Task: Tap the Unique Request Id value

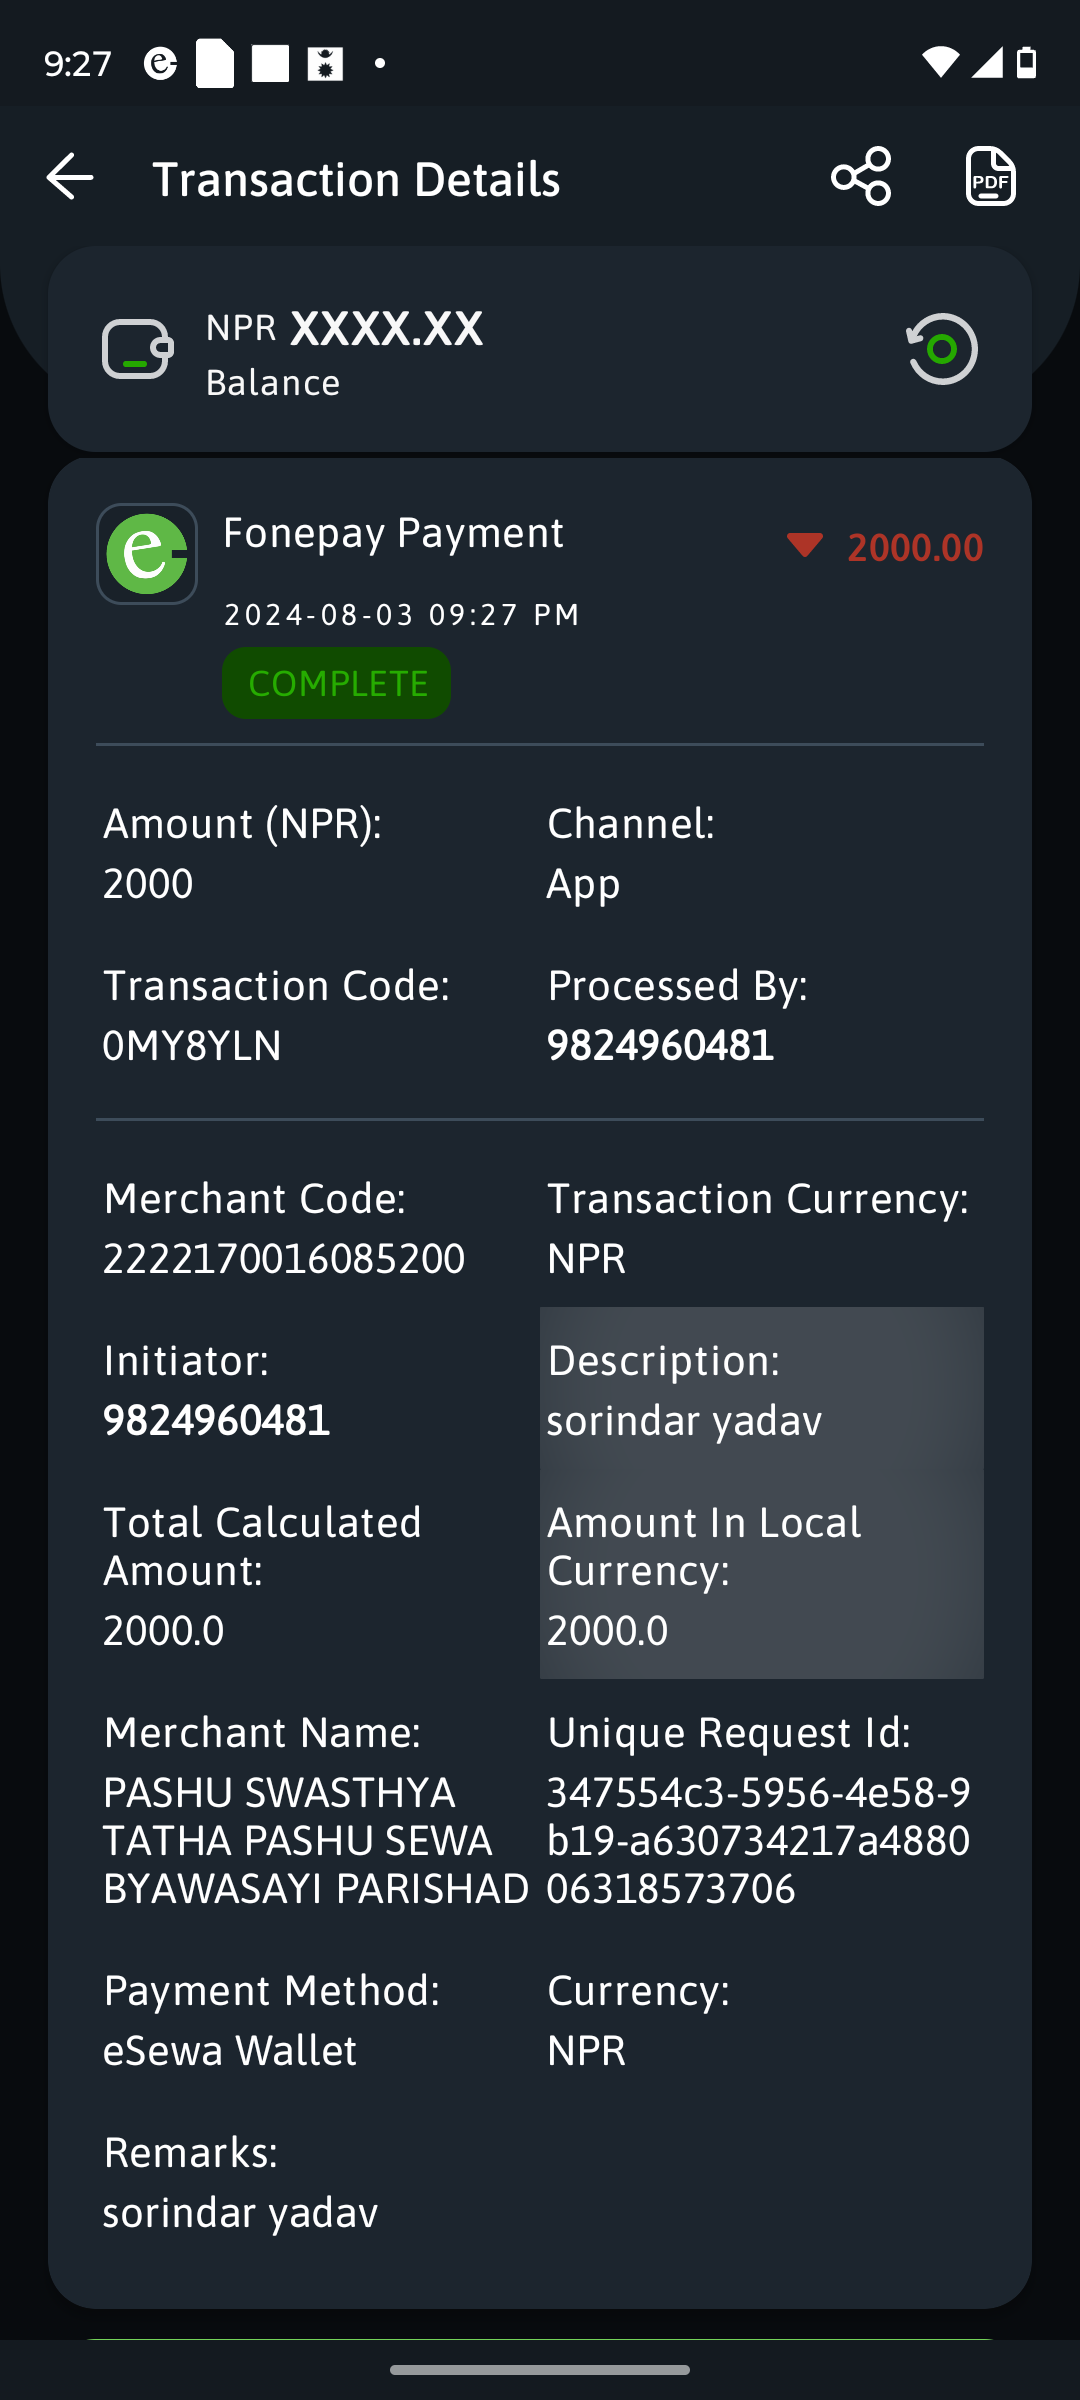Action: (758, 1840)
